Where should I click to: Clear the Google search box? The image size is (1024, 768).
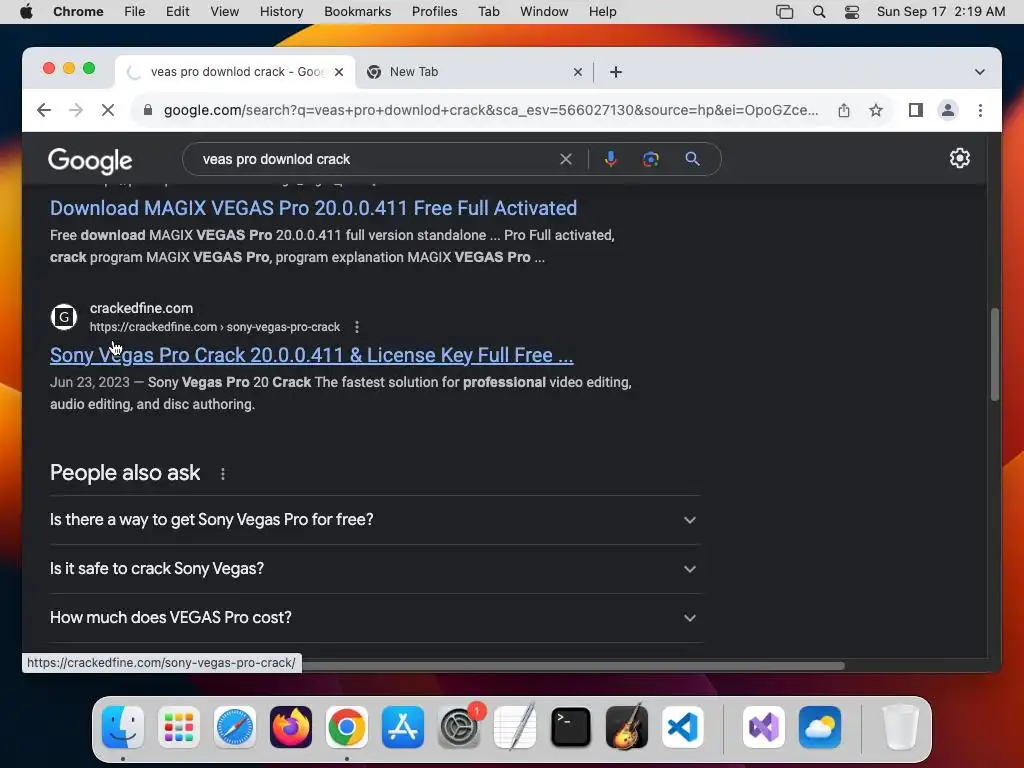[566, 159]
